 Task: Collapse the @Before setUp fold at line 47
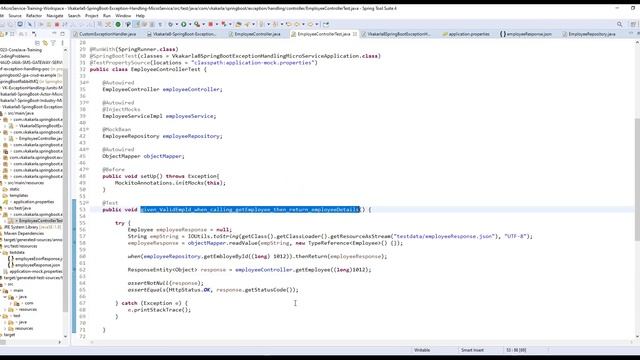pyautogui.click(x=87, y=169)
